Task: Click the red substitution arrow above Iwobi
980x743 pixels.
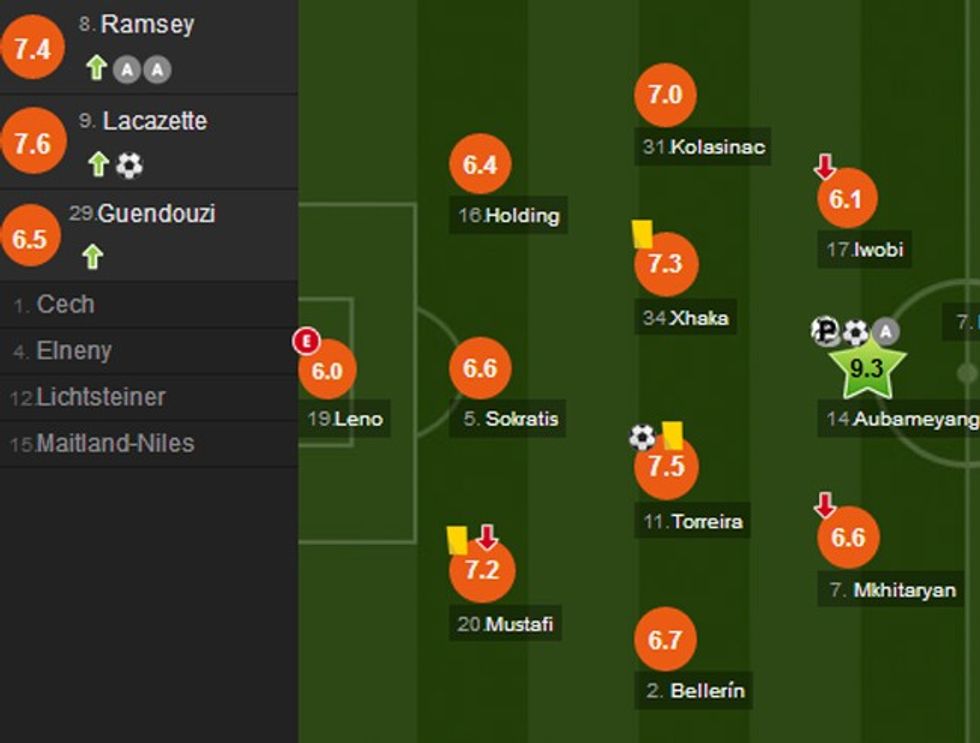Action: [825, 166]
